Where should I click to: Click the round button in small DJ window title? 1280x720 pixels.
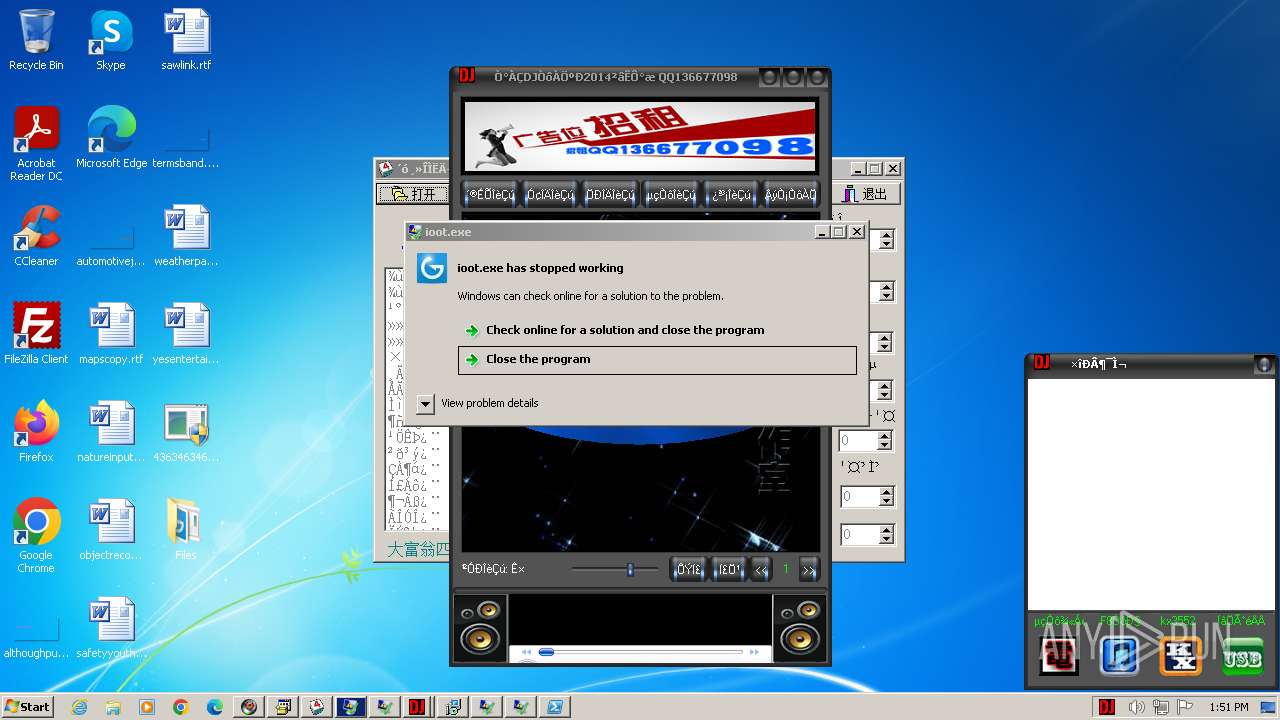1264,364
